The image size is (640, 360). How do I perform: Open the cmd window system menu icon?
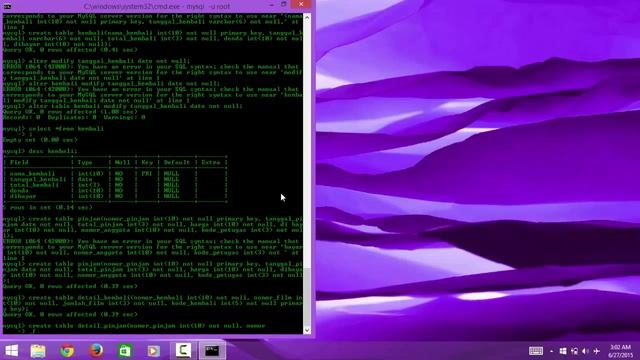coord(7,7)
